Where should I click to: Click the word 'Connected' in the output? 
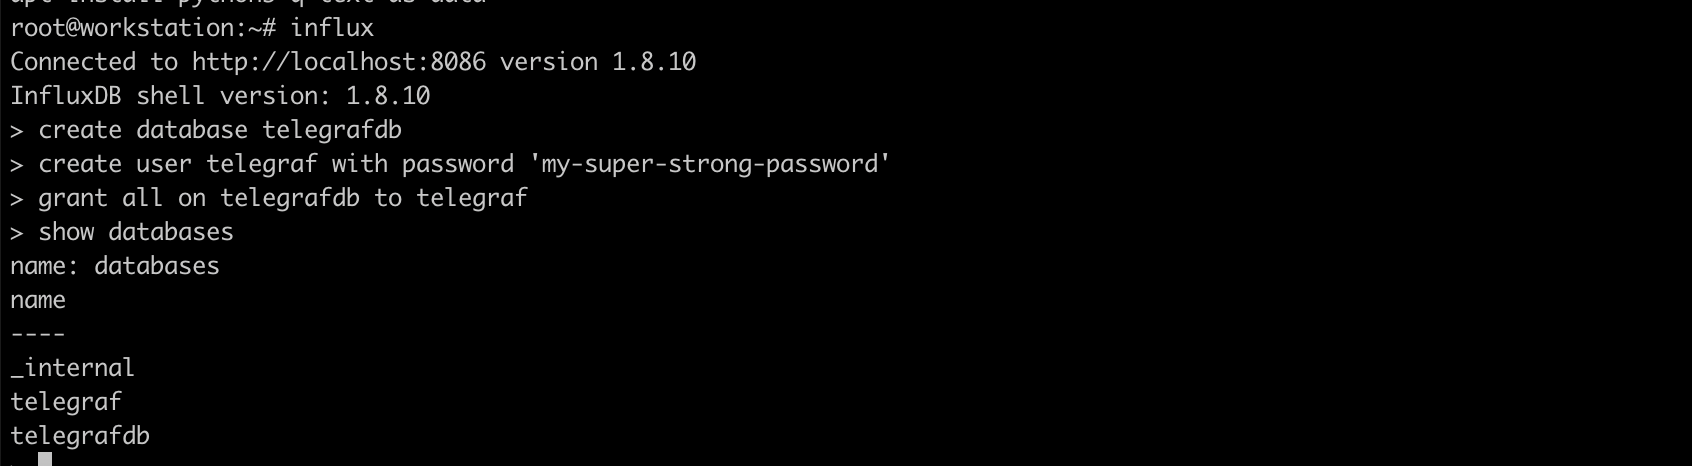[73, 62]
